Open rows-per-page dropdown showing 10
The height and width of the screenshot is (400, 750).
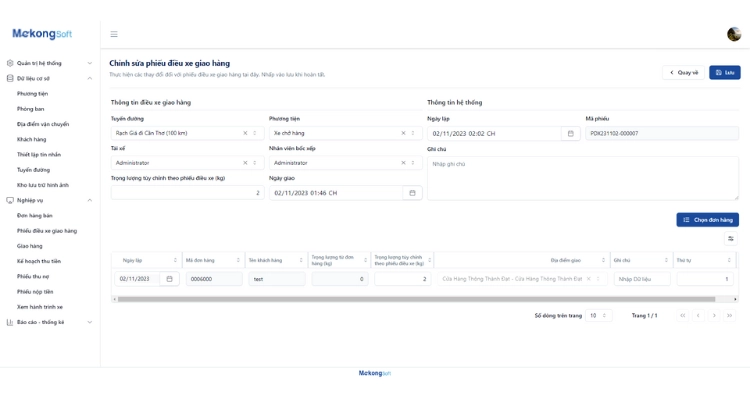[x=598, y=316]
